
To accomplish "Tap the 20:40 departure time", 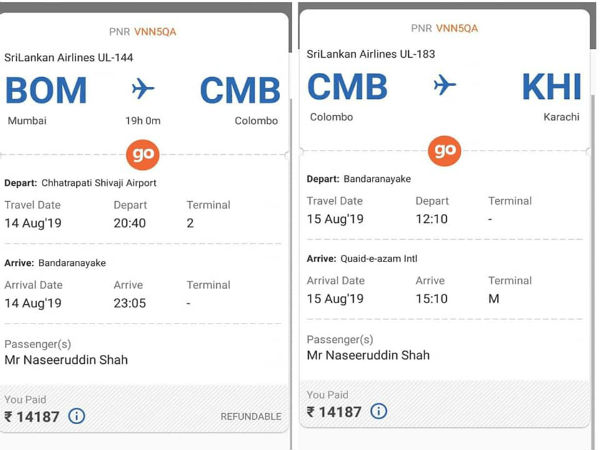I will tap(130, 223).
